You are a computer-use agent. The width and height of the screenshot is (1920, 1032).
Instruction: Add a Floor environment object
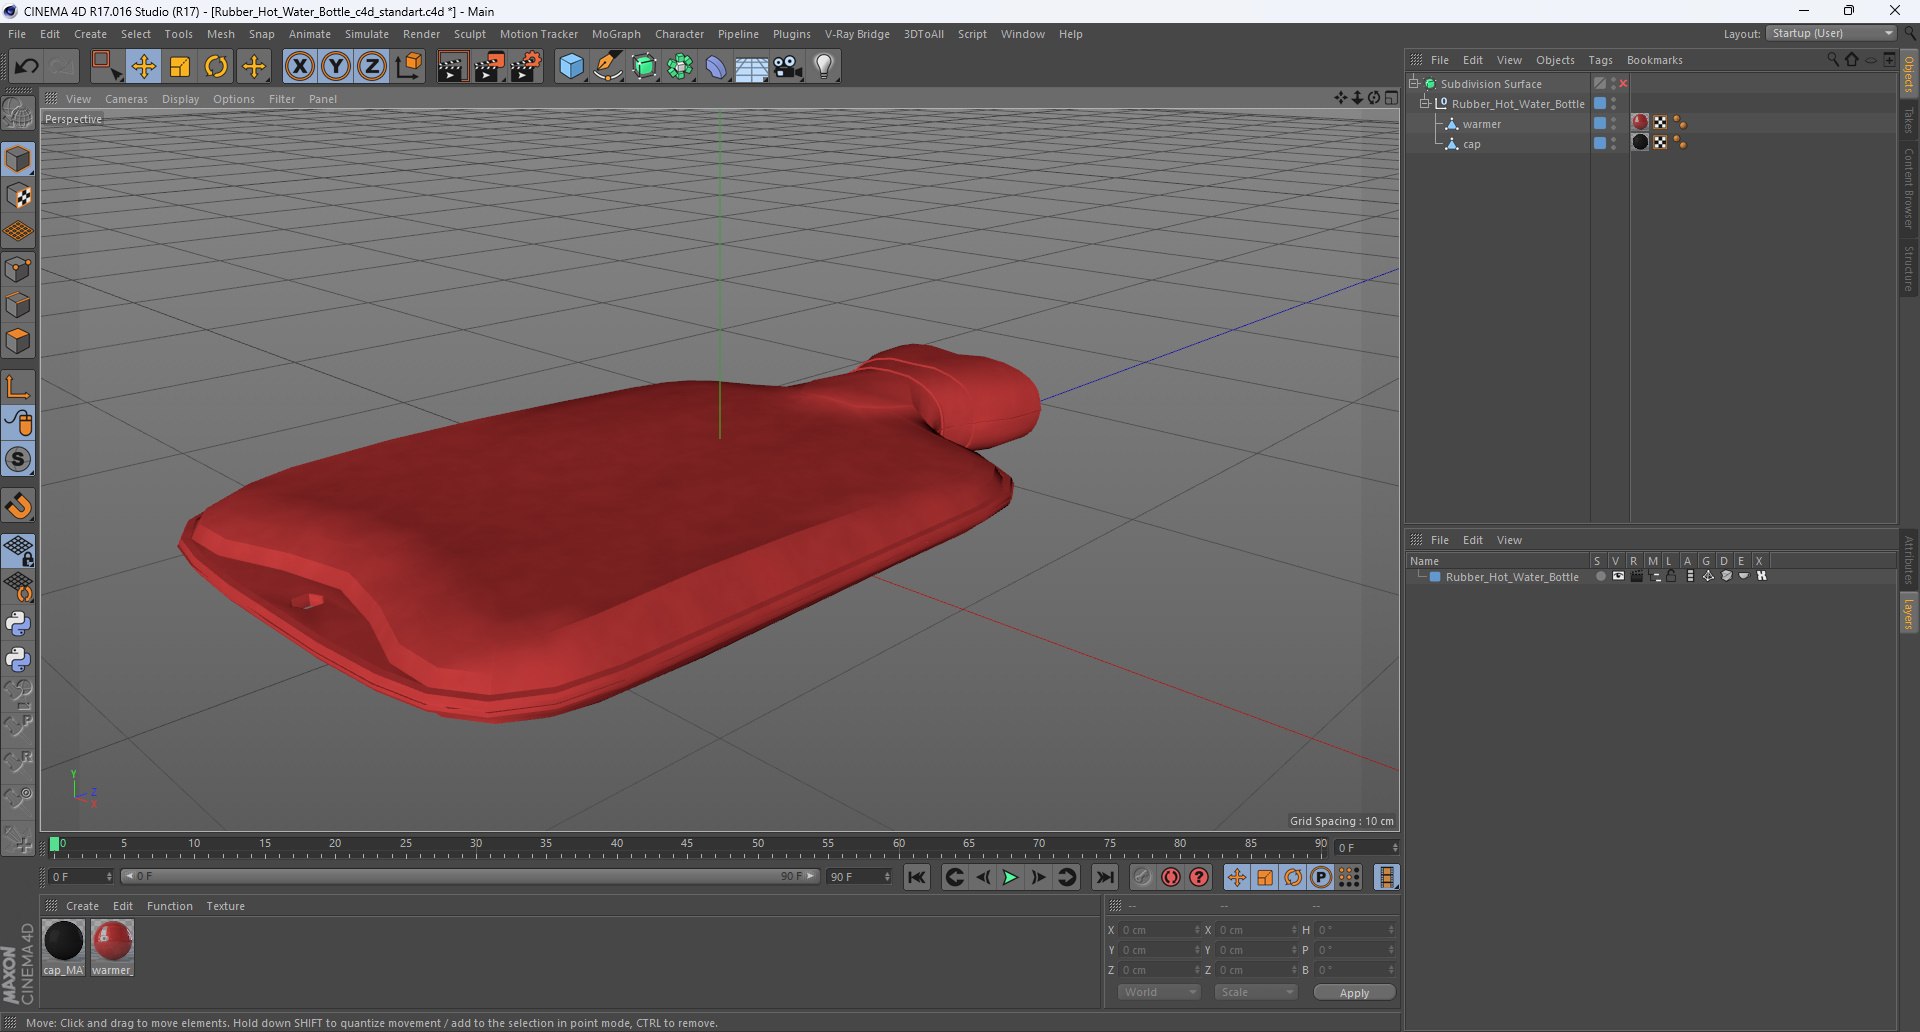tap(752, 67)
